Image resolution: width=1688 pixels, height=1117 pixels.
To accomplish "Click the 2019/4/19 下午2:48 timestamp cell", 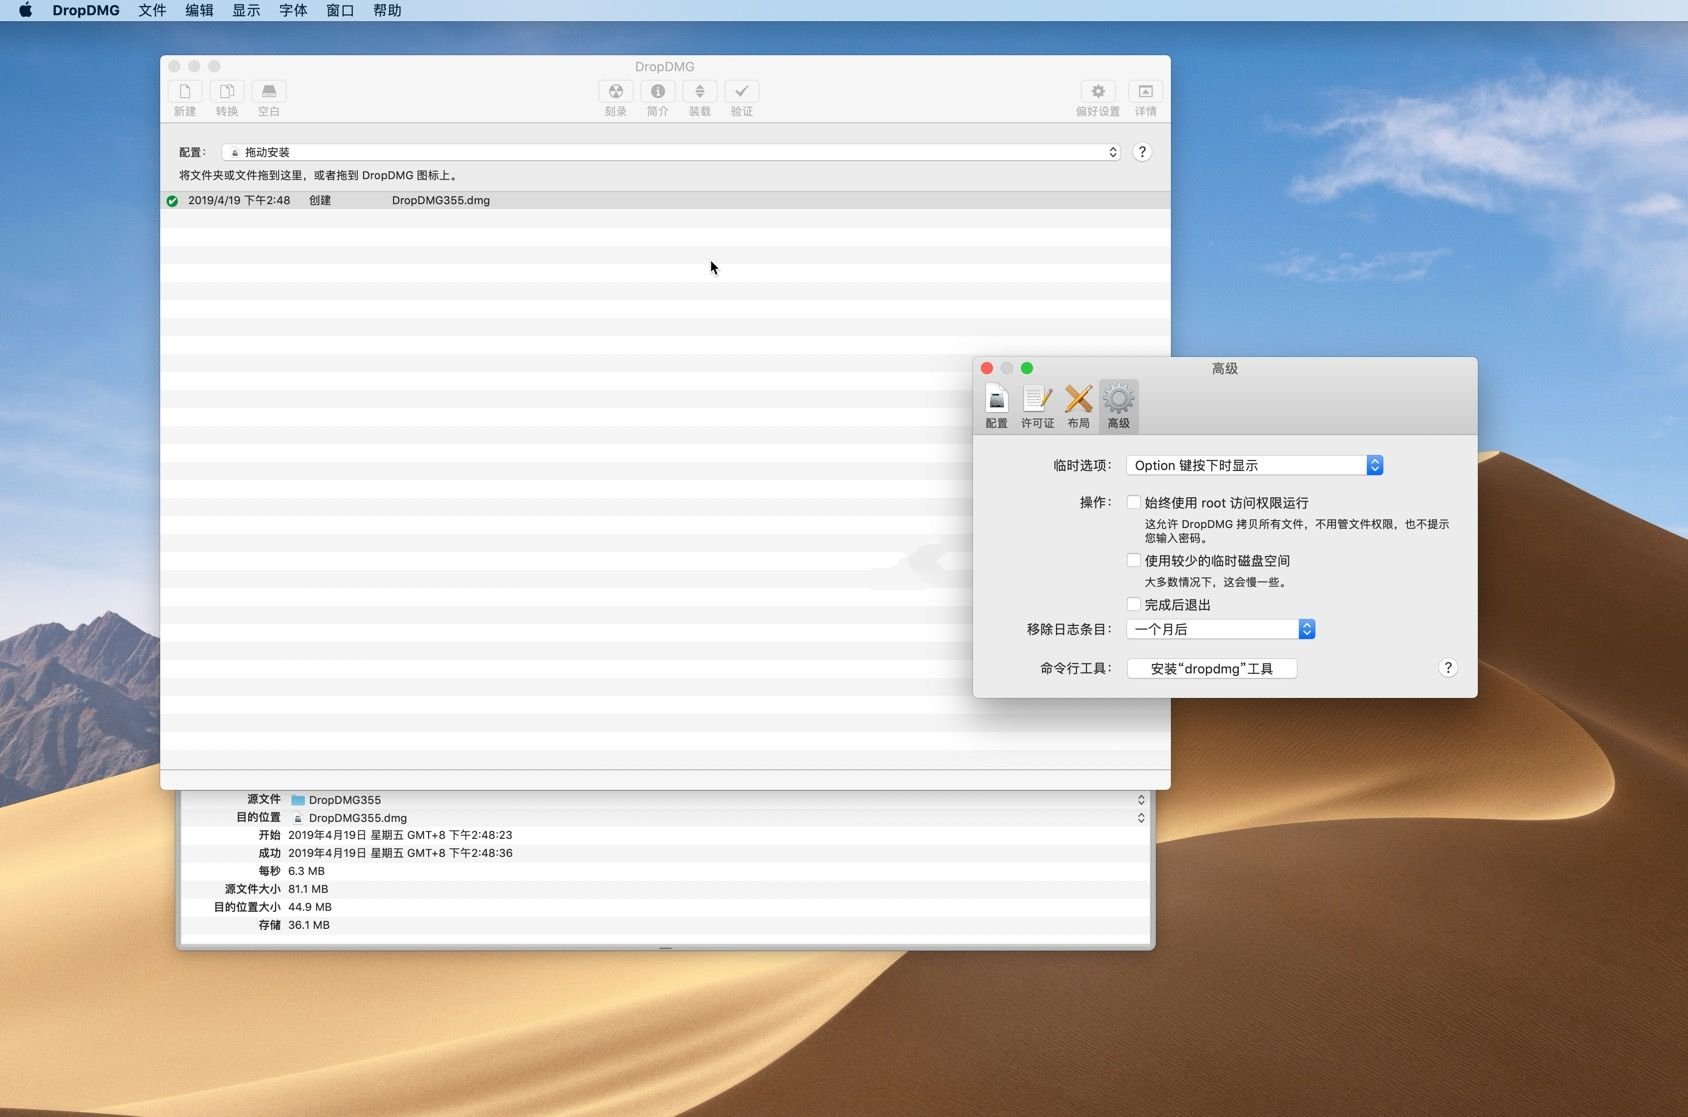I will pyautogui.click(x=239, y=200).
